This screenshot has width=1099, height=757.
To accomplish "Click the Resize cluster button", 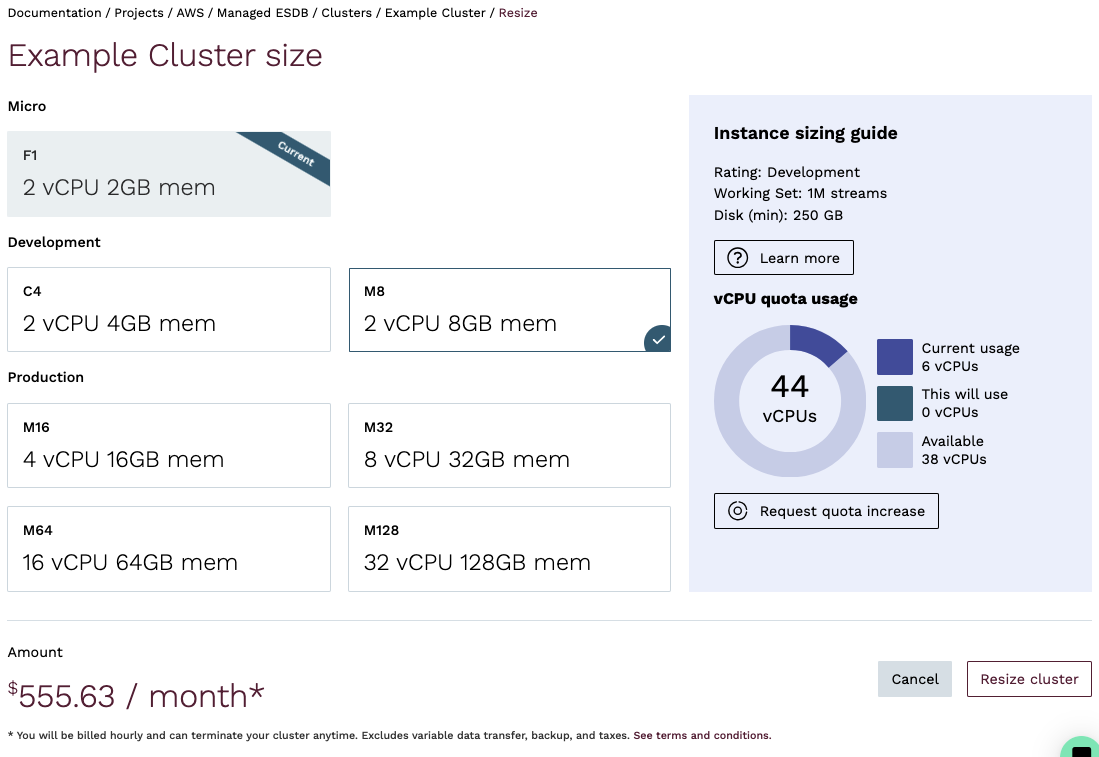I will coord(1029,679).
